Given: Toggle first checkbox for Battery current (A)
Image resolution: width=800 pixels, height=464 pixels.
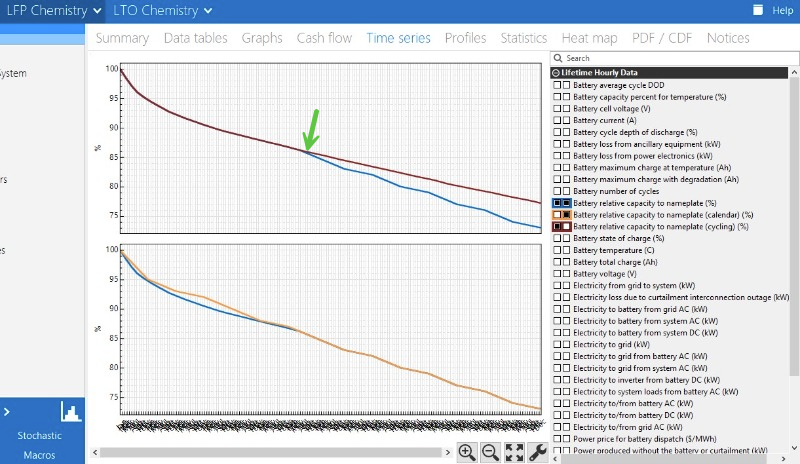Looking at the screenshot, I should click(557, 120).
